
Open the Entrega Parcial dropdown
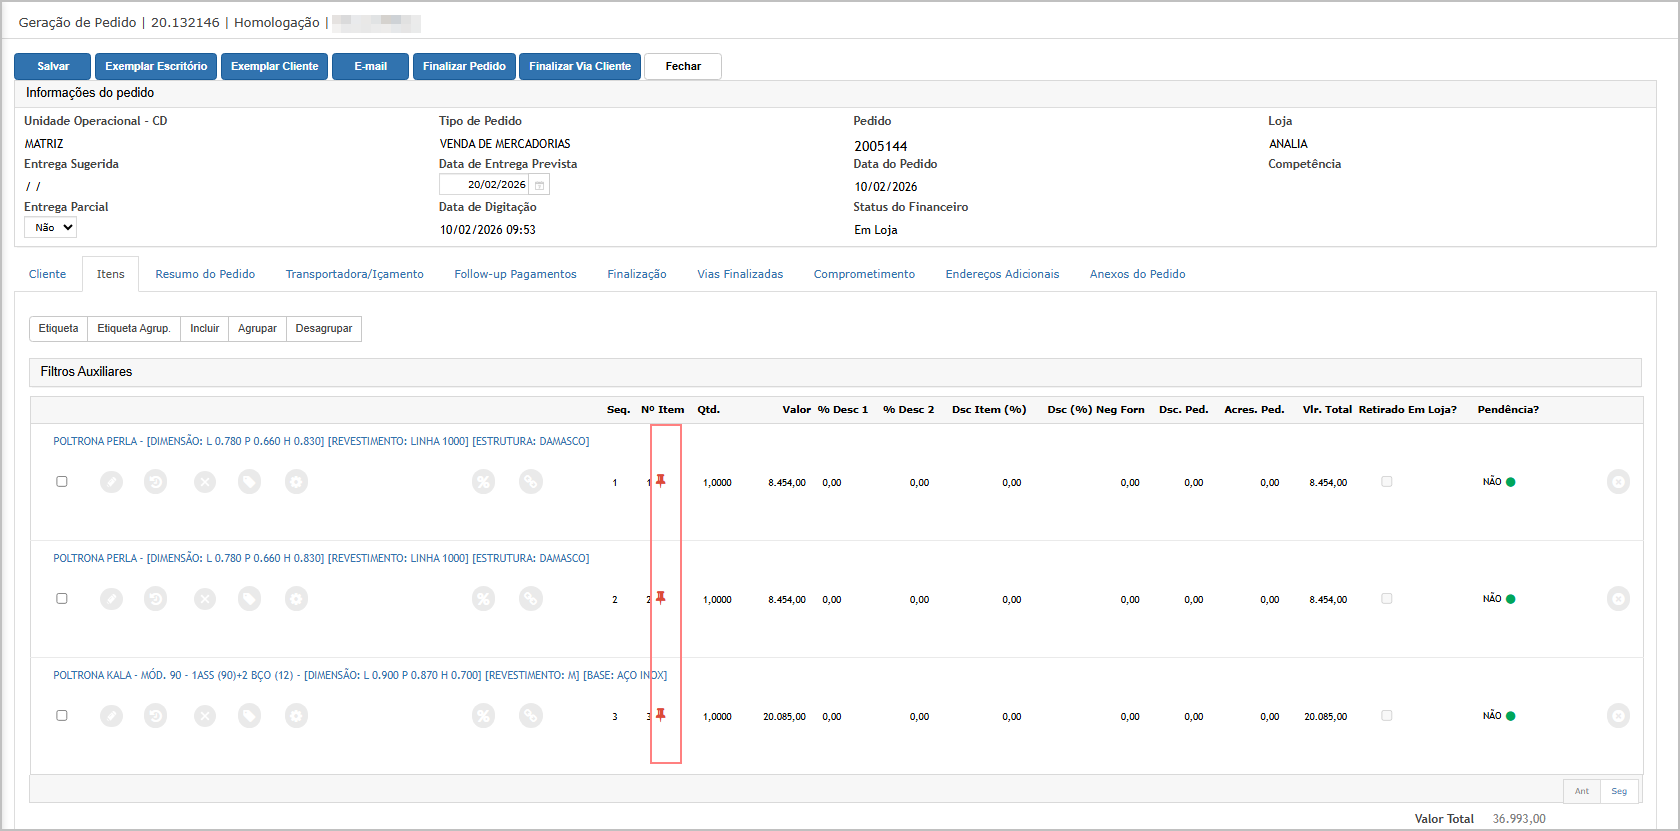(51, 228)
